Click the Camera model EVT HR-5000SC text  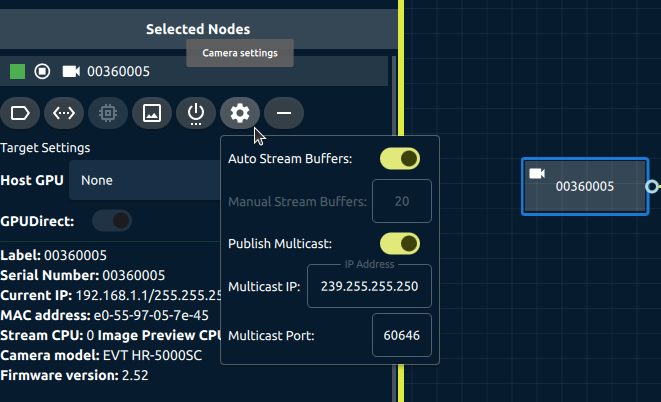pos(101,355)
